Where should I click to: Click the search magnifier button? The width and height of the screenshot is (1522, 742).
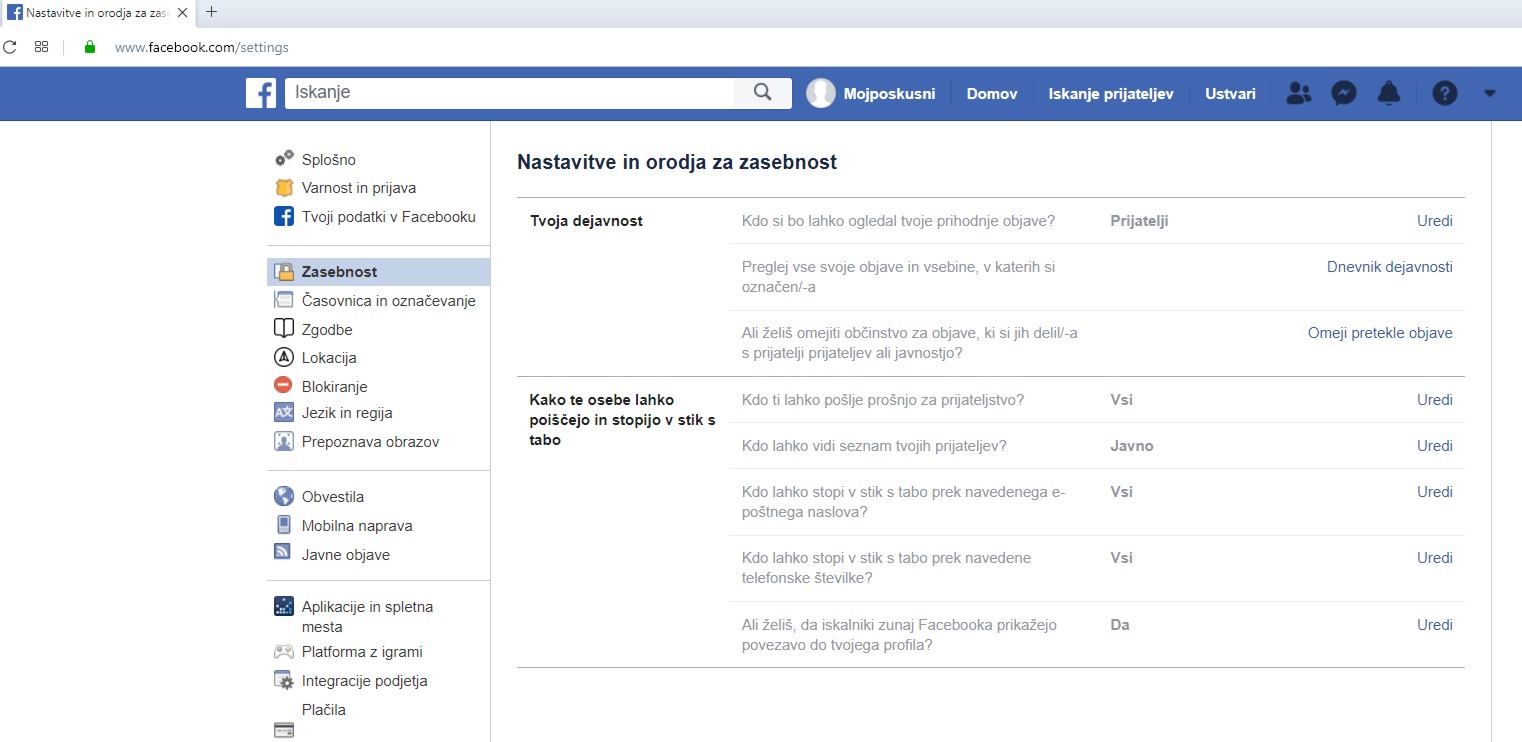(762, 93)
